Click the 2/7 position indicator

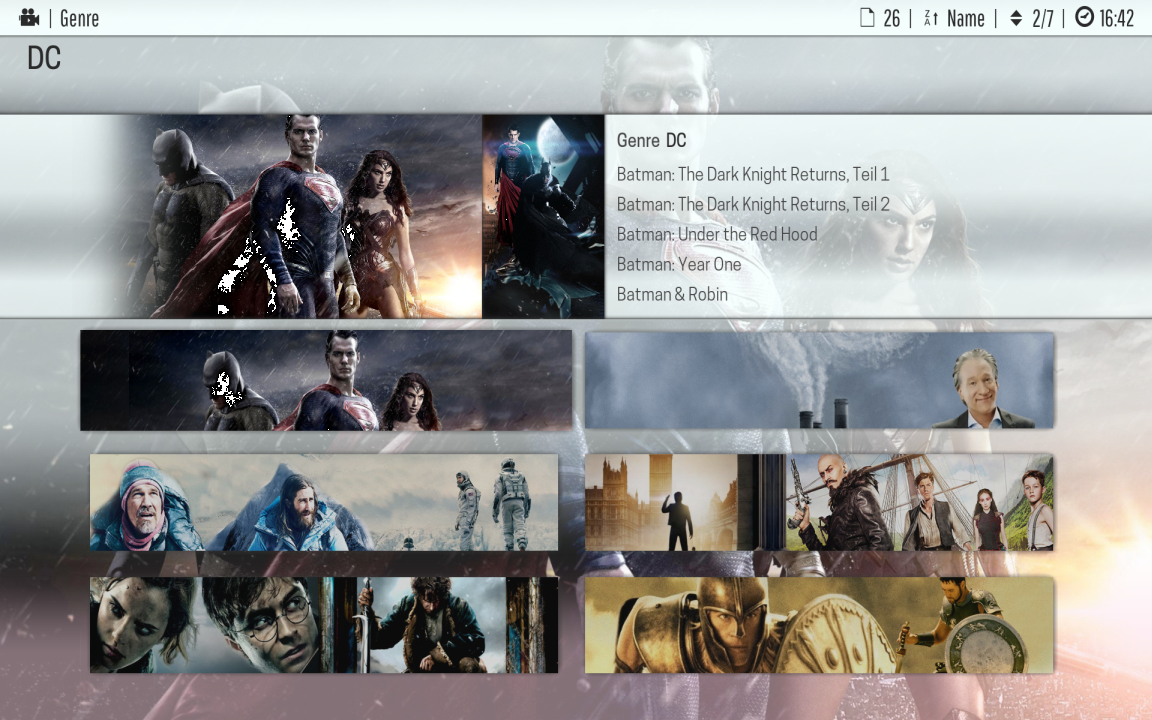pos(1043,18)
